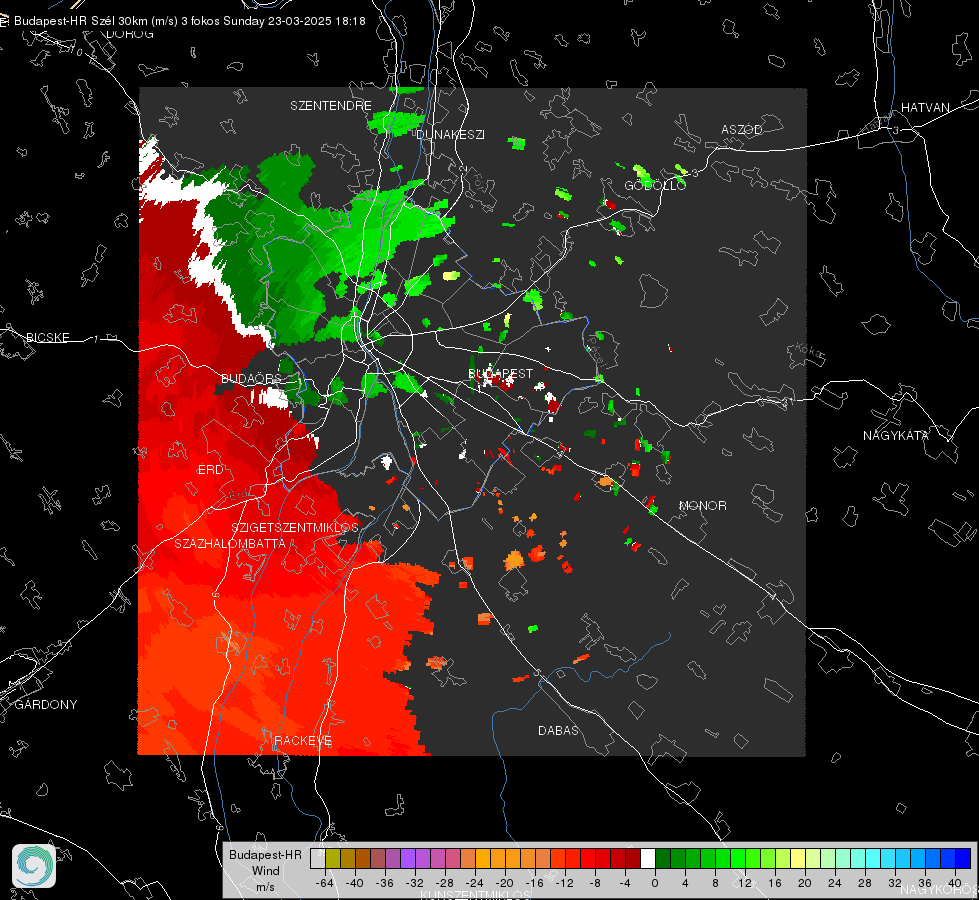Viewport: 979px width, 900px height.
Task: Select the gray leftmost legend swatch
Action: 317,858
